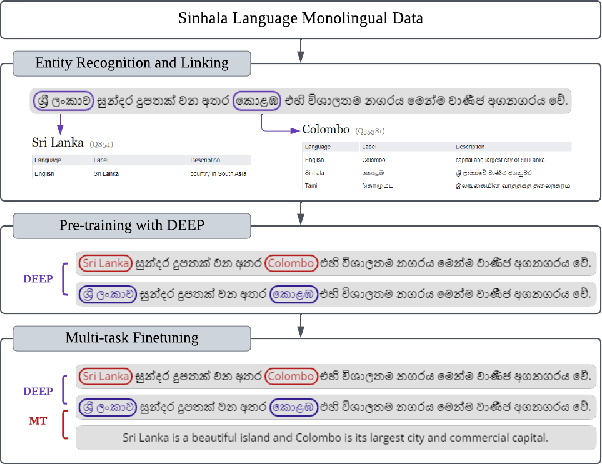This screenshot has width=602, height=464.
Task: Click the red 'MT' label
Action: click(38, 421)
